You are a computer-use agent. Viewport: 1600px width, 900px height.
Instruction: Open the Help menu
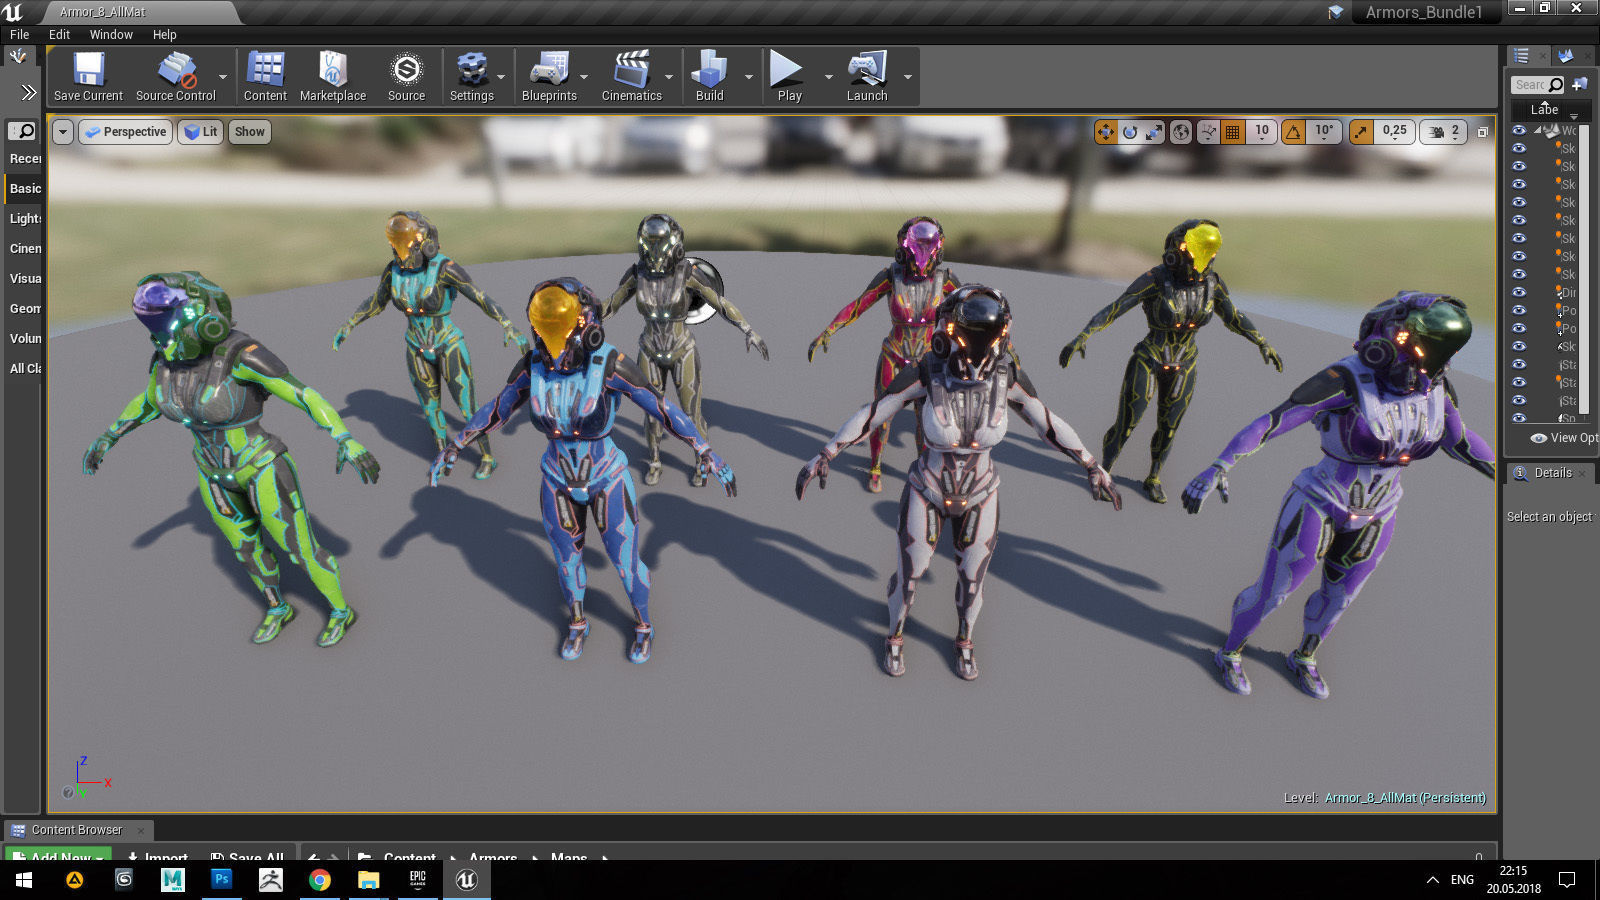pos(164,34)
